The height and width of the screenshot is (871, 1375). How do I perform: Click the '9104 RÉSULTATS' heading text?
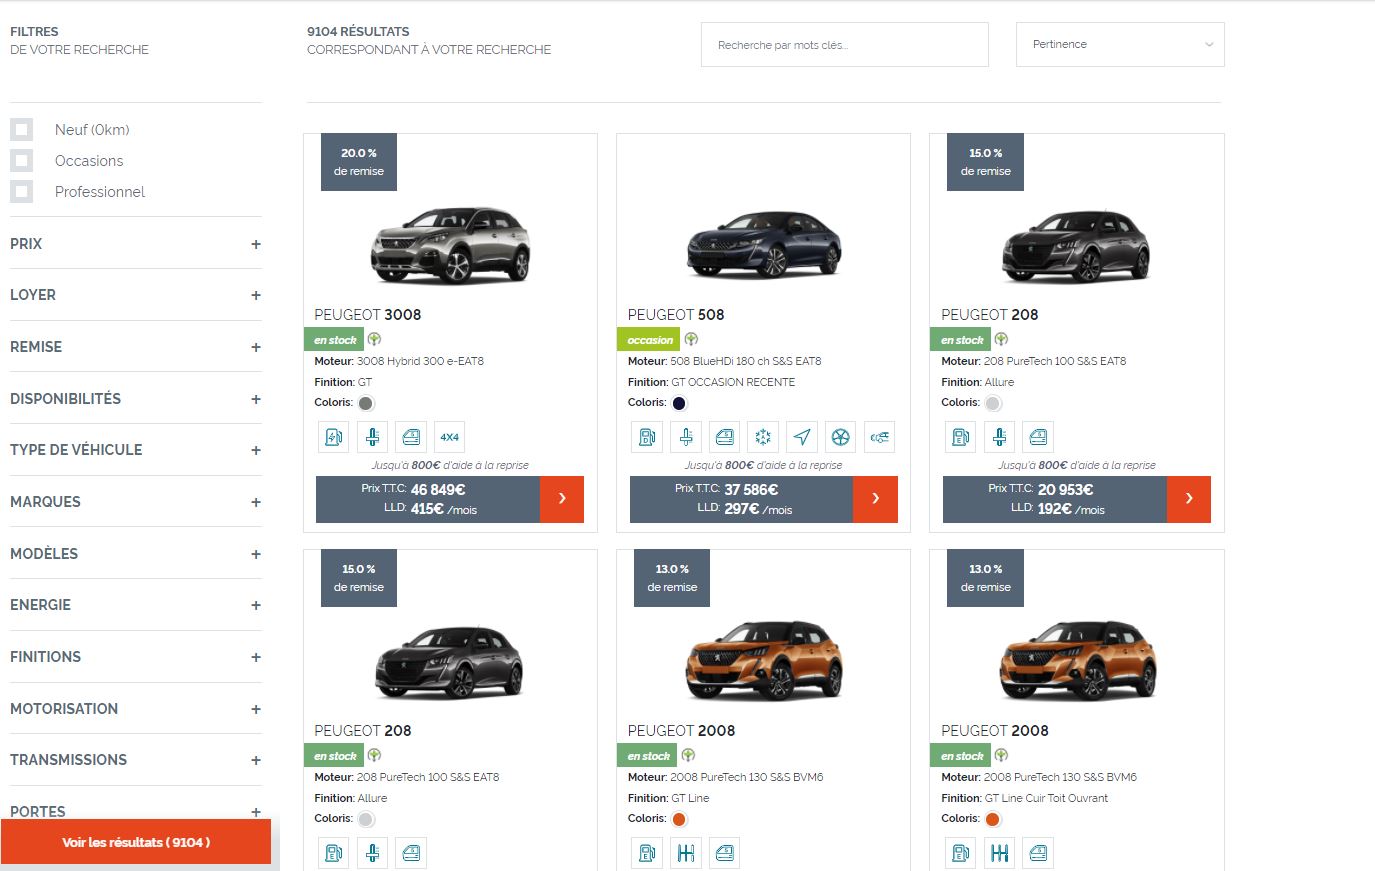(358, 32)
